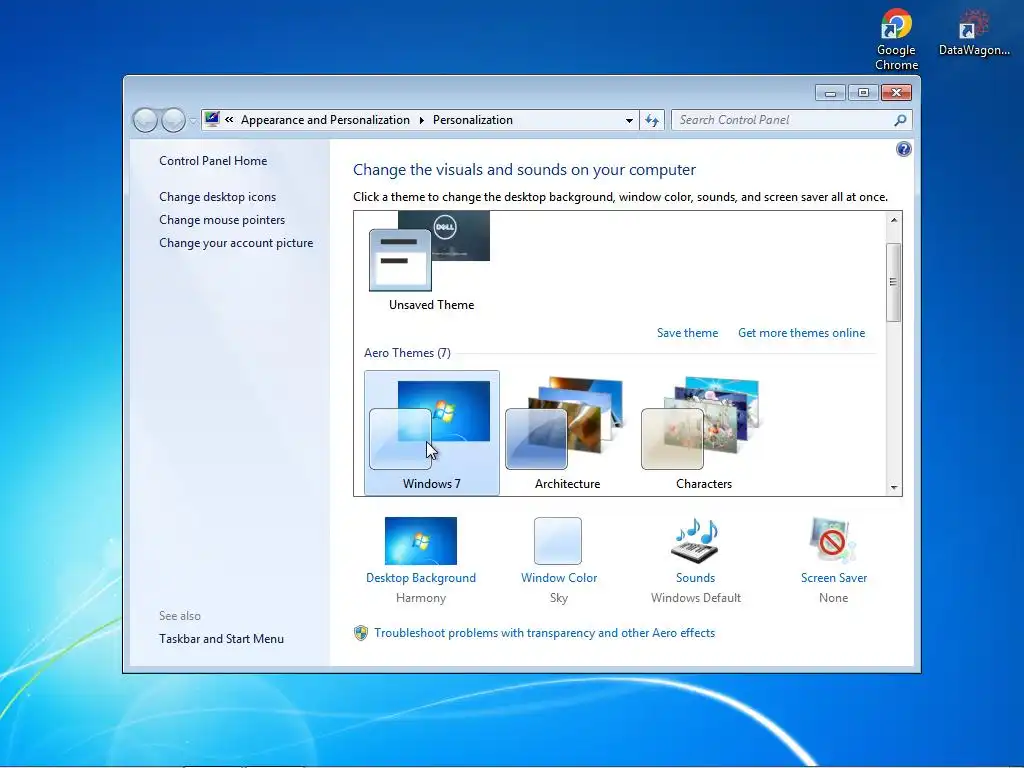Open Change your account picture
This screenshot has height=768, width=1024.
click(x=236, y=243)
